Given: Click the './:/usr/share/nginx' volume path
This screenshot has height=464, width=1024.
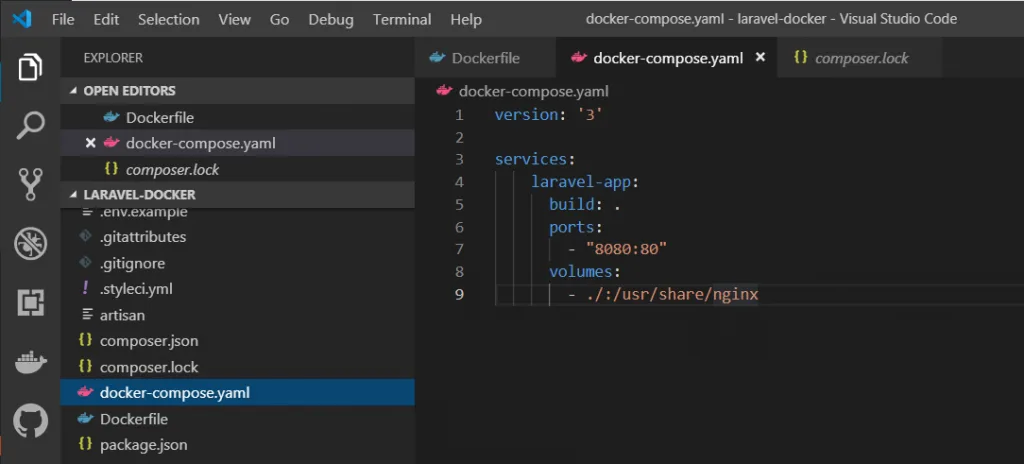Looking at the screenshot, I should click(672, 295).
